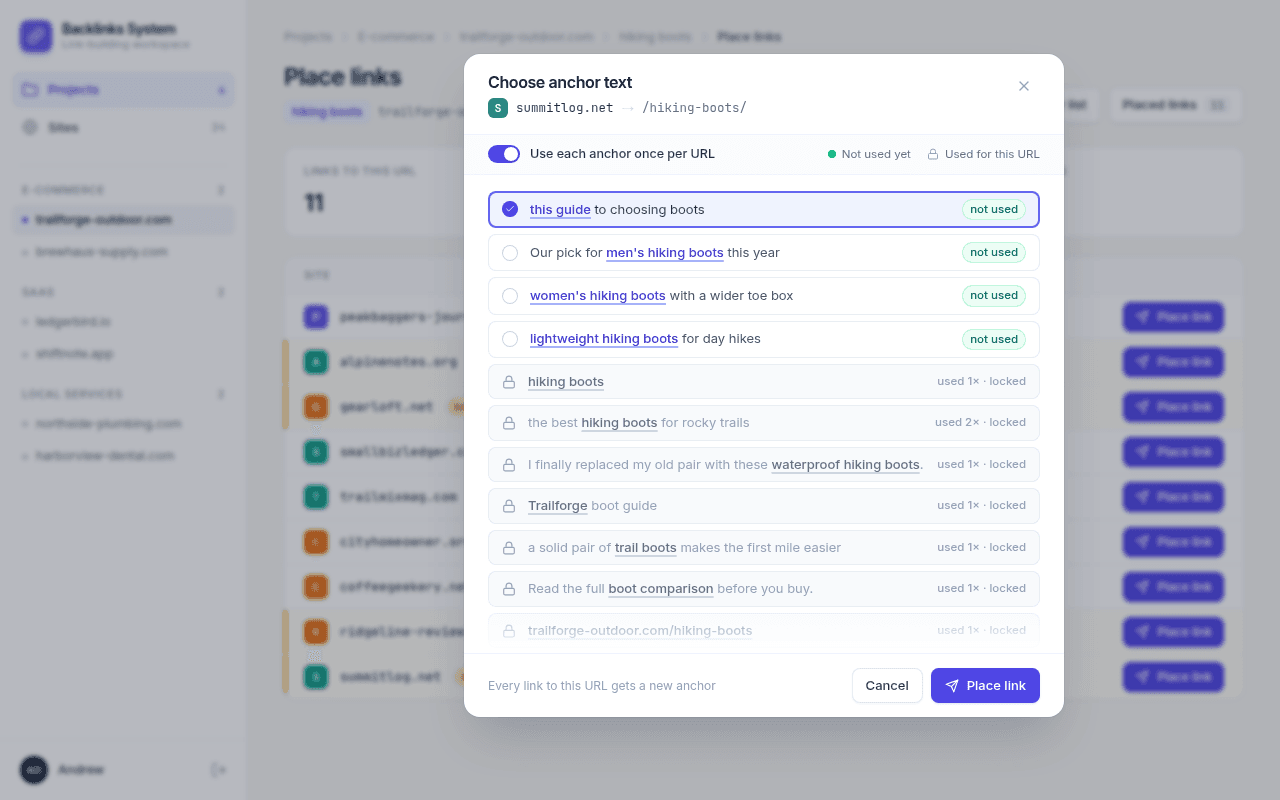Click the summitlog.net green S site icon in the dialog header

coord(498,108)
